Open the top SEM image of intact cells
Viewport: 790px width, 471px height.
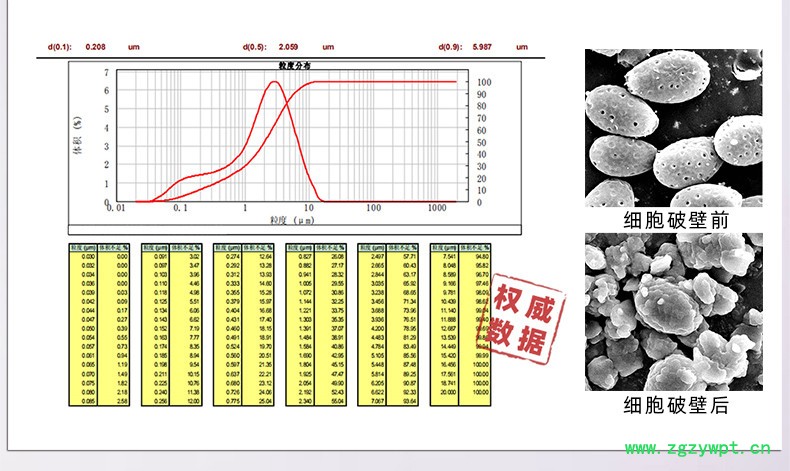(673, 127)
